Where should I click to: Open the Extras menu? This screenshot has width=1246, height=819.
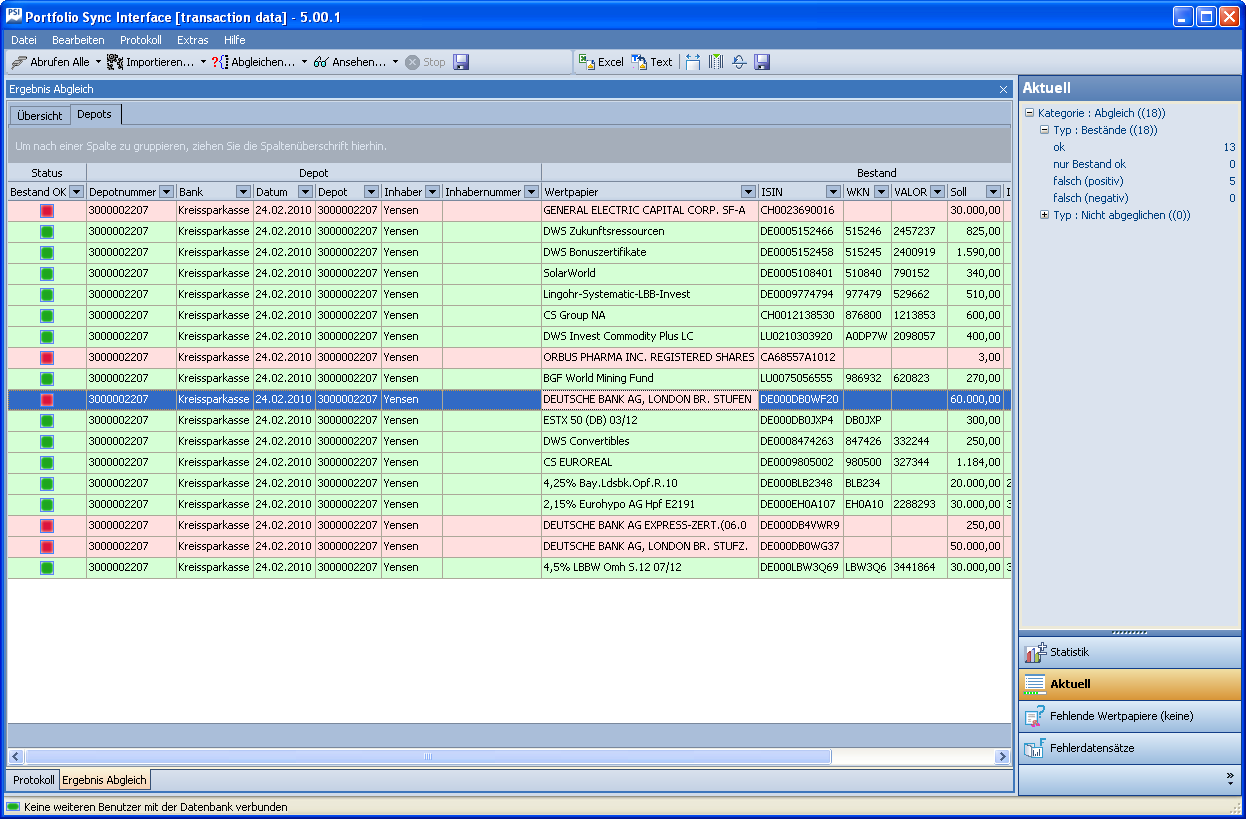point(192,40)
